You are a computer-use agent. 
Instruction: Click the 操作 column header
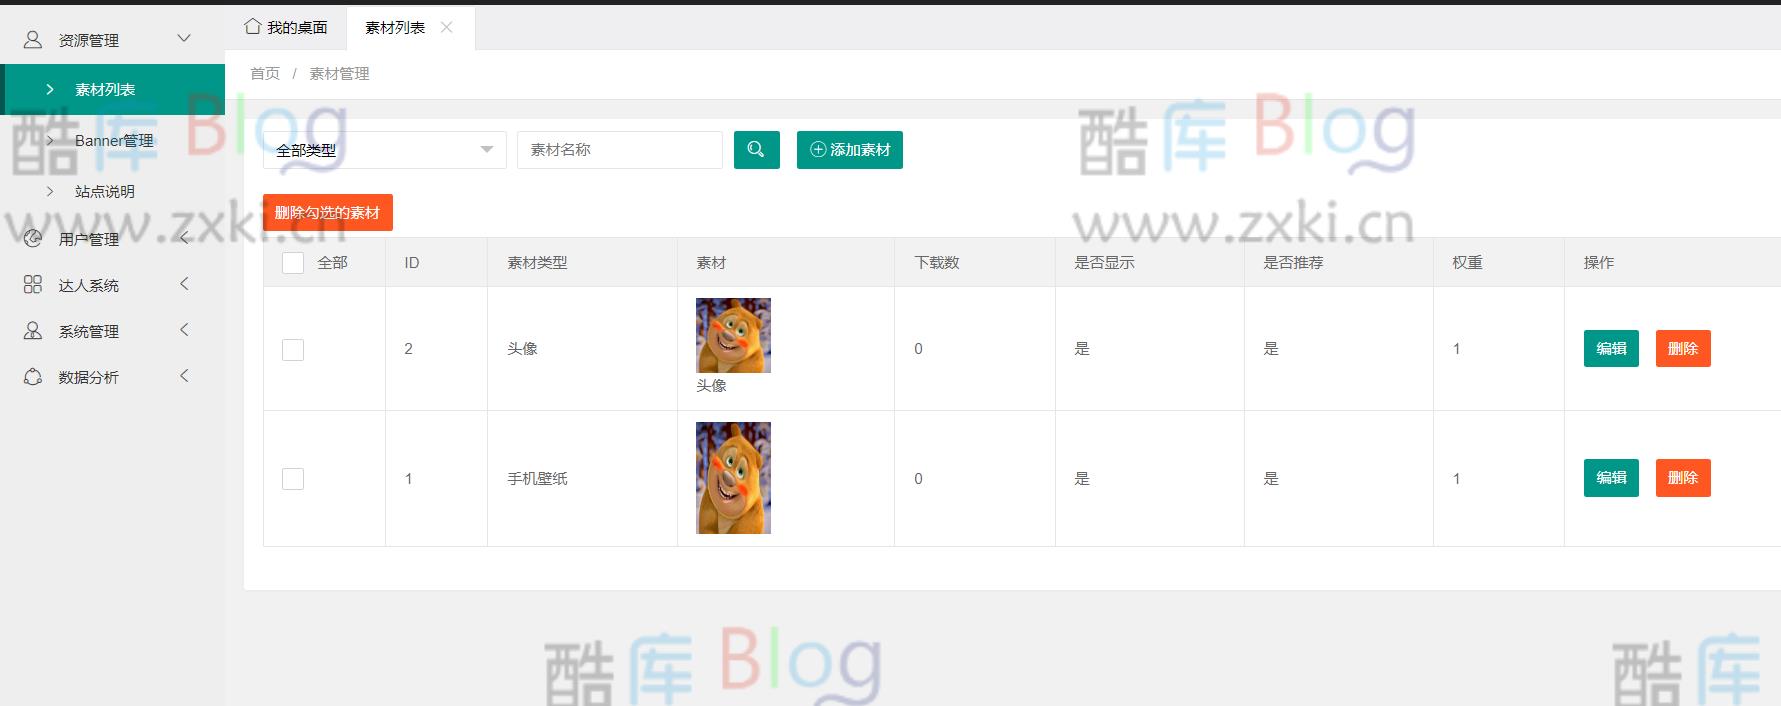1599,263
